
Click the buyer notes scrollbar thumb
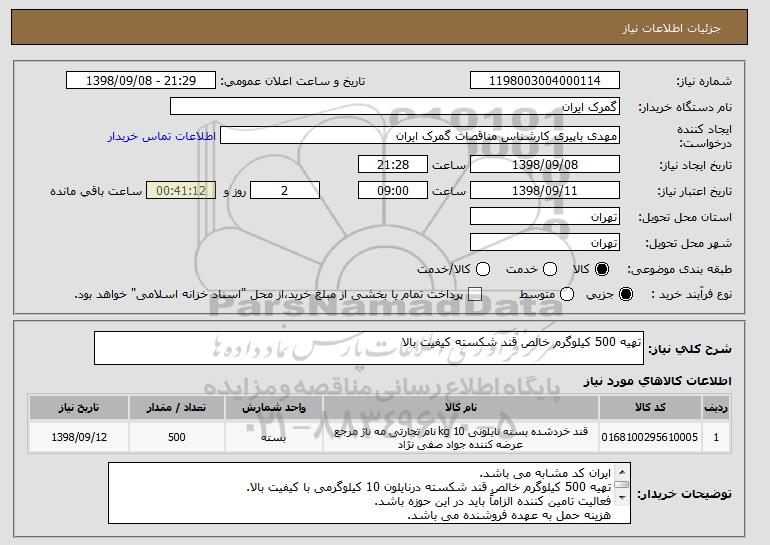622,485
